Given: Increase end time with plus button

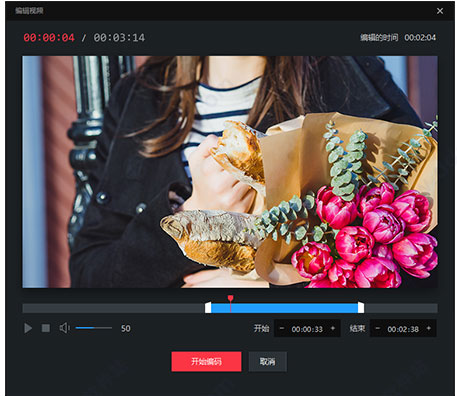Looking at the screenshot, I should 429,329.
